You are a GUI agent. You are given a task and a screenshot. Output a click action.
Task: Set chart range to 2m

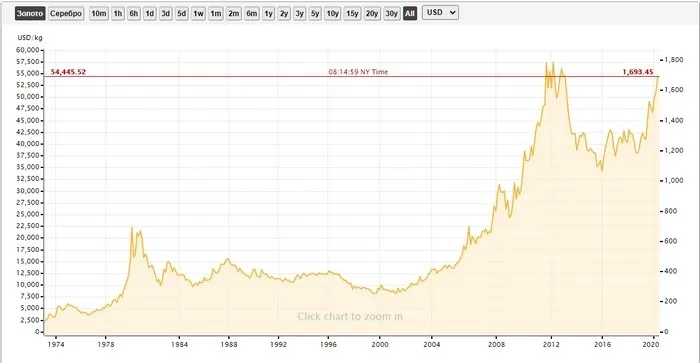(x=233, y=13)
